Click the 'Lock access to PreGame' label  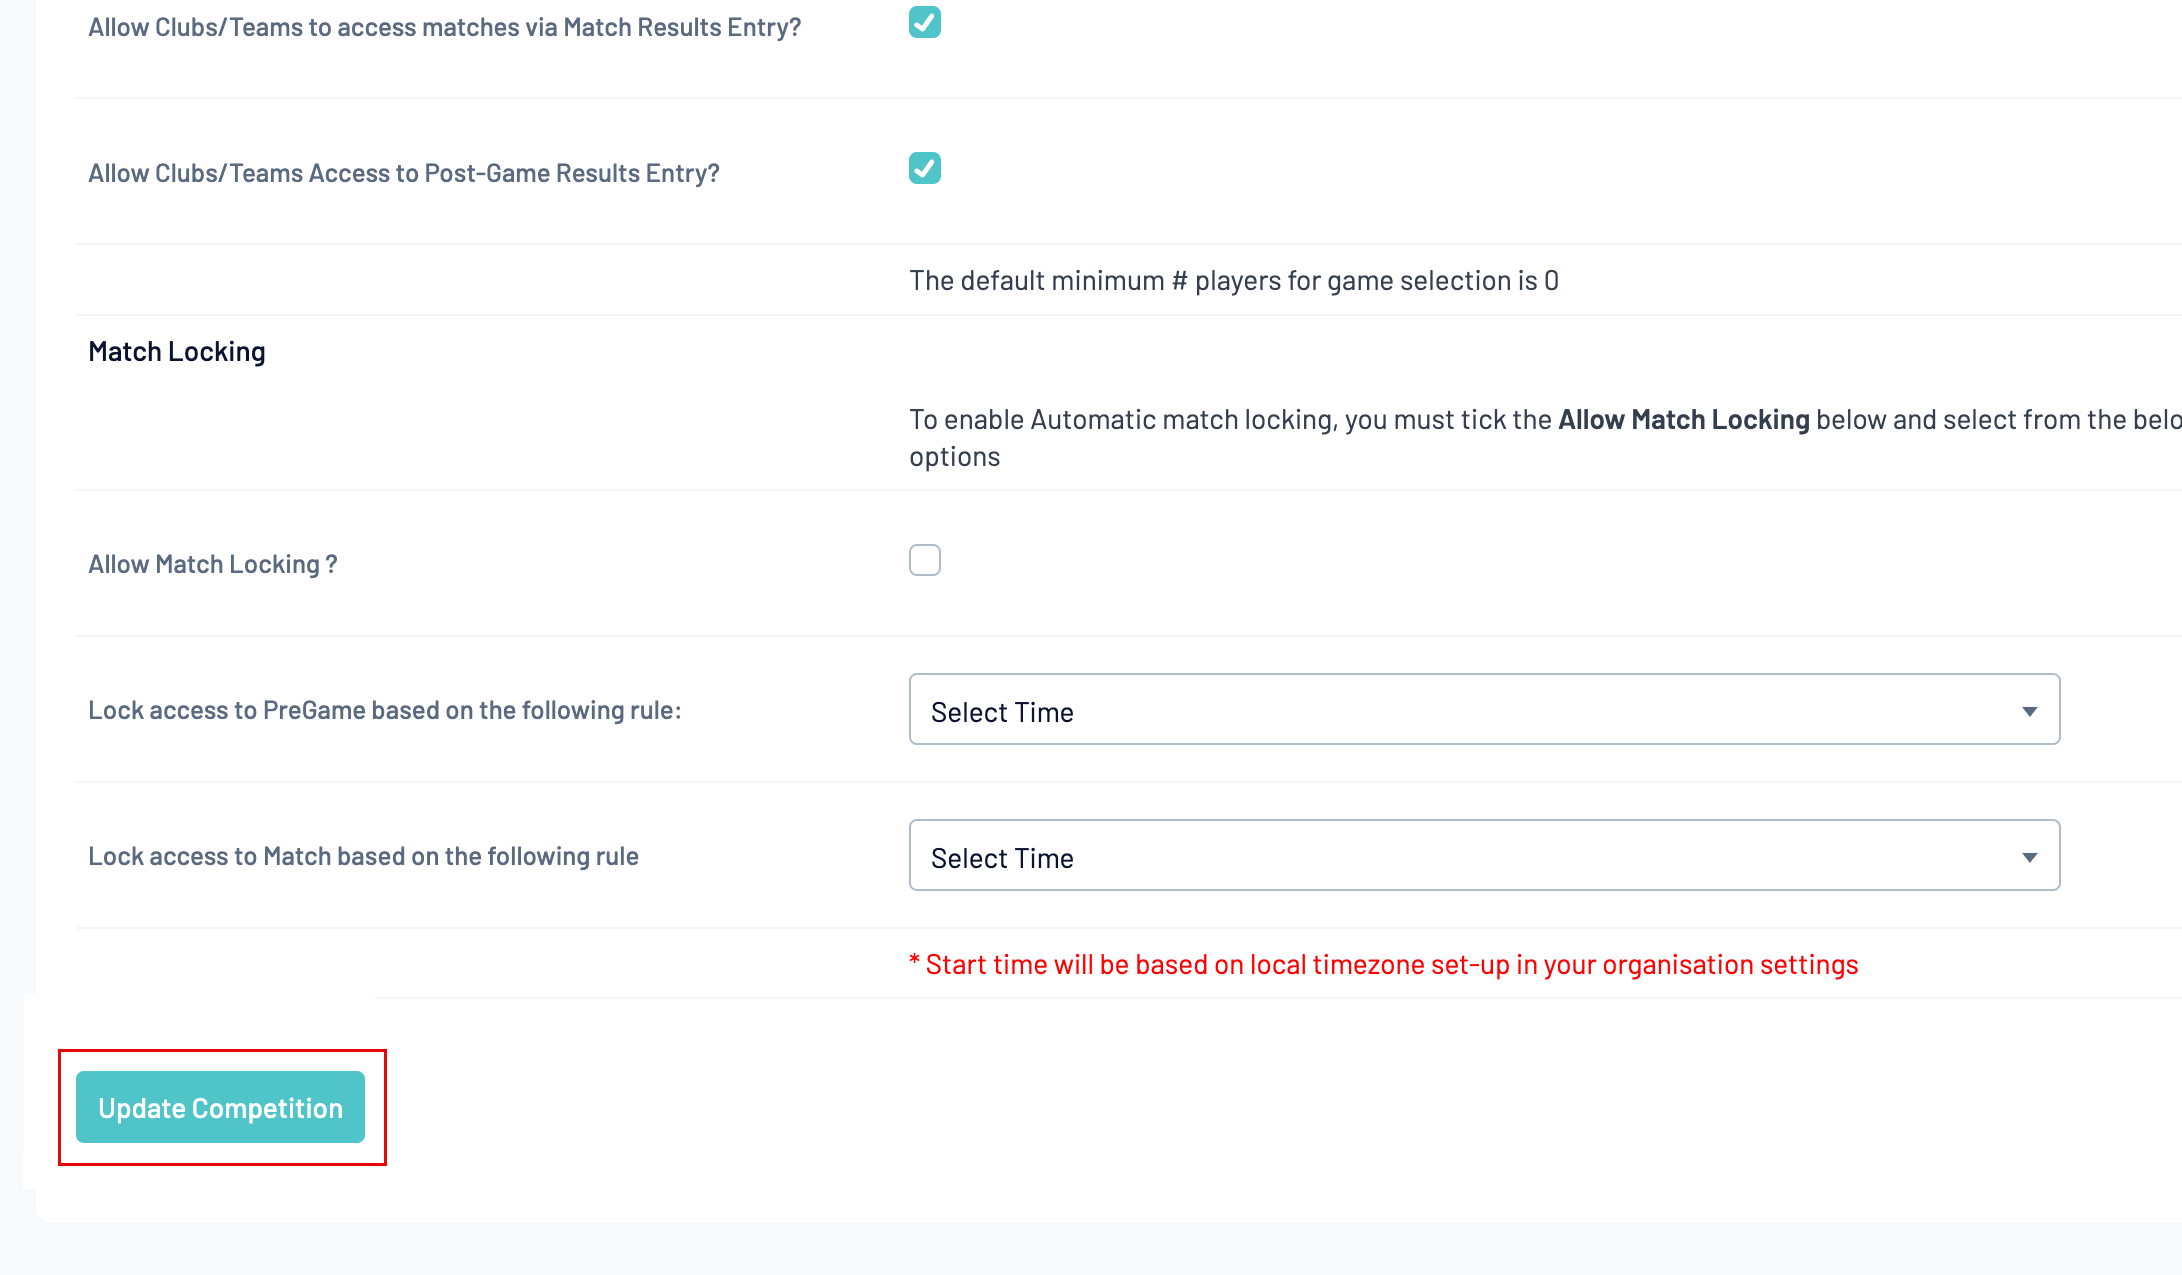tap(384, 710)
